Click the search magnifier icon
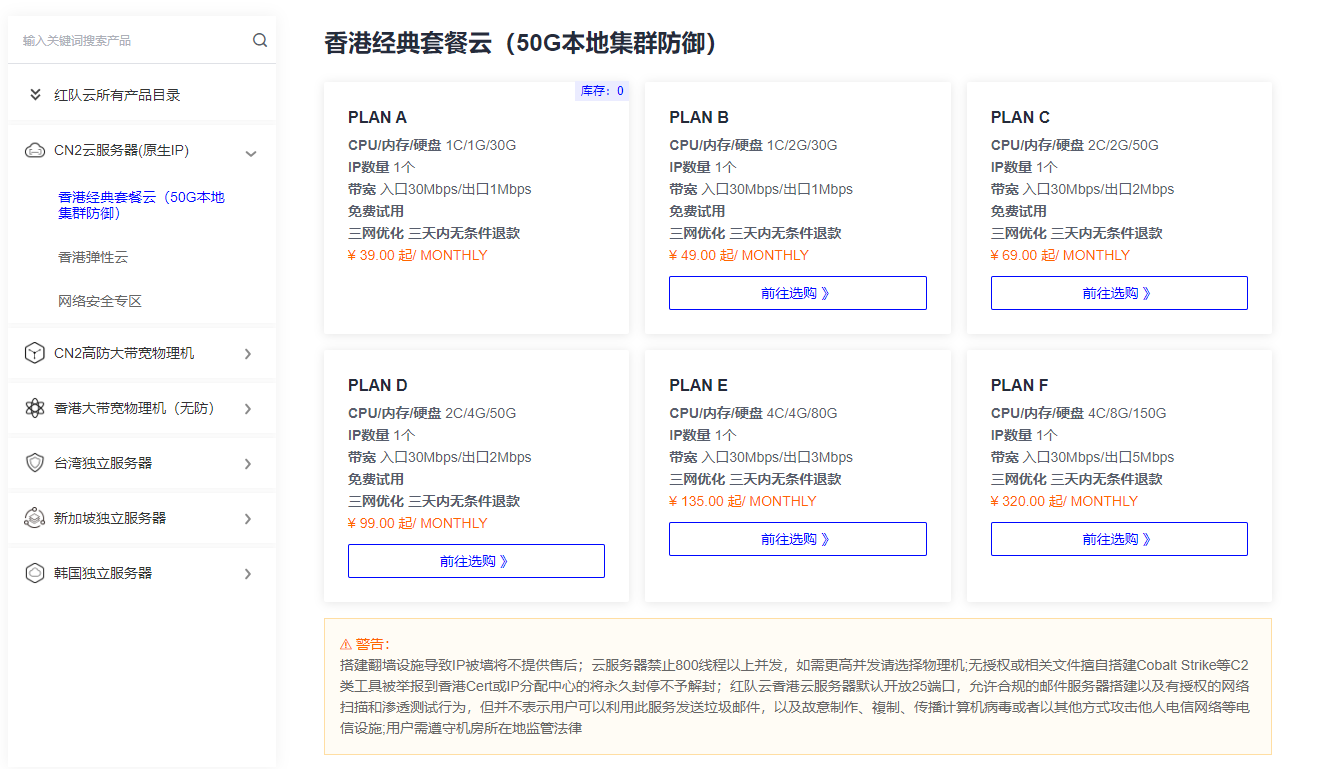 coord(260,40)
